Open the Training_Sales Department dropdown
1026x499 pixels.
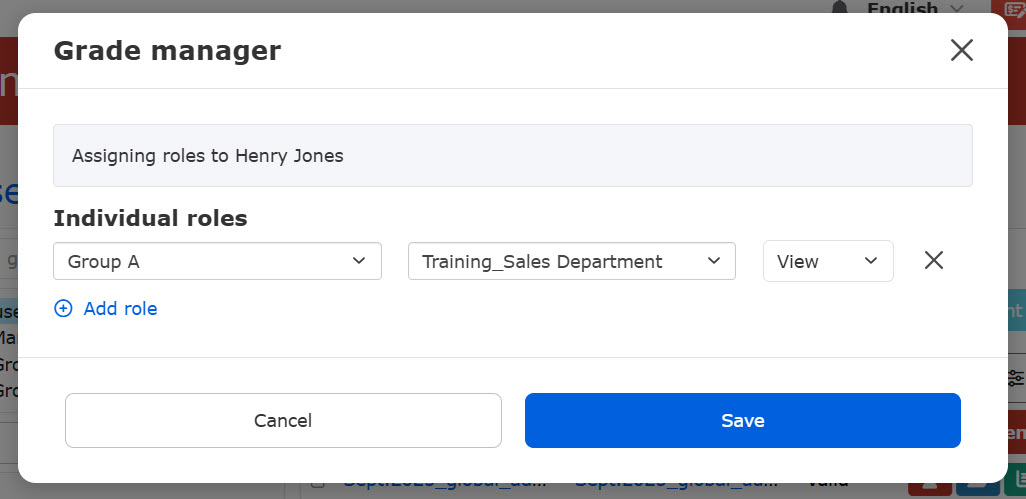click(x=571, y=261)
